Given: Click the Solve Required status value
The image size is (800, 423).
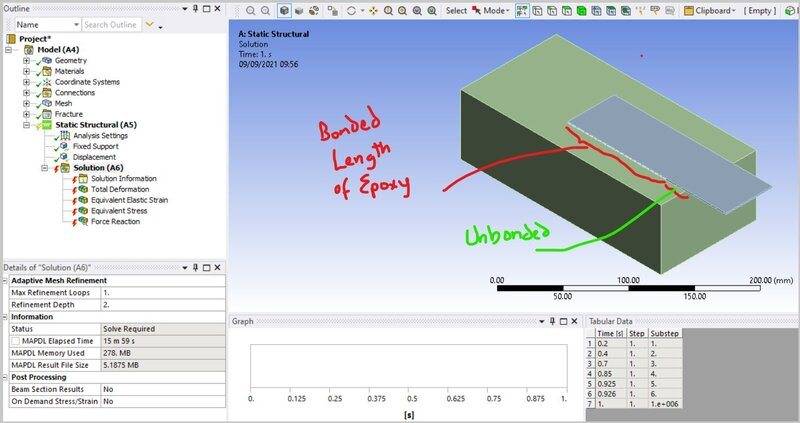Looking at the screenshot, I should coord(163,329).
